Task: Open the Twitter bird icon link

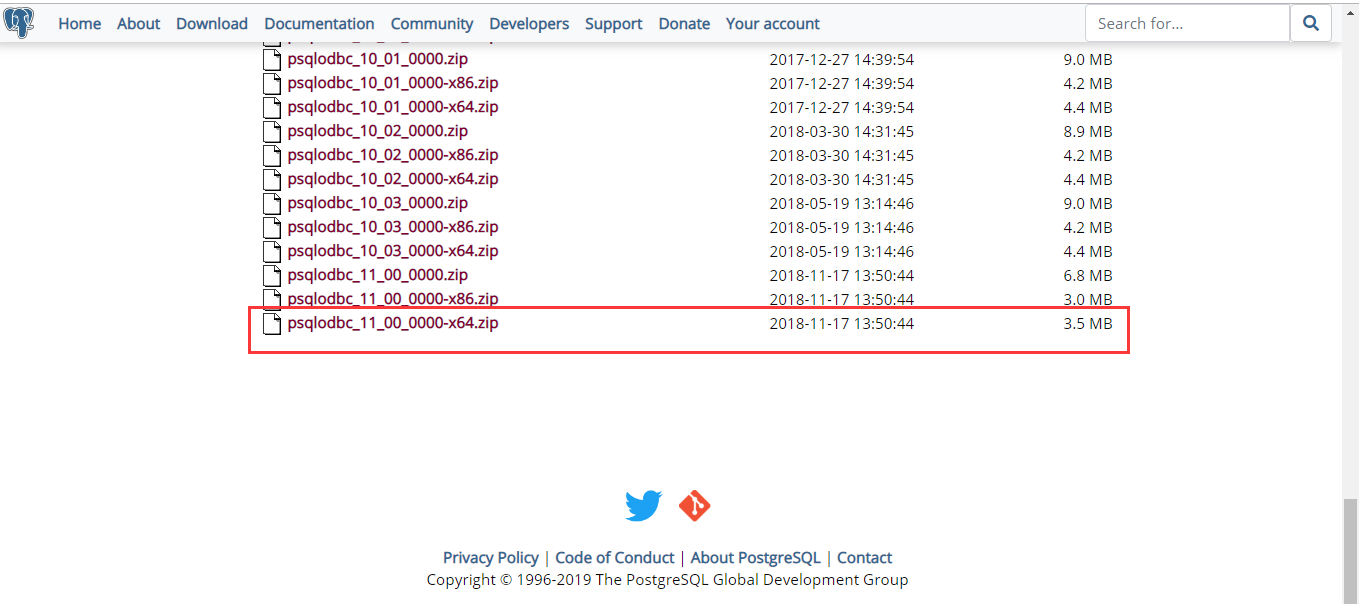Action: [x=644, y=506]
